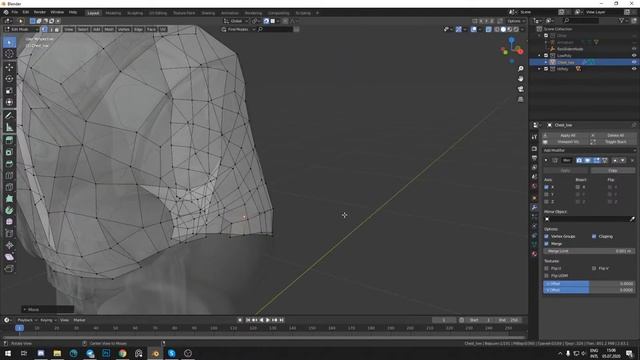
Task: Select the Edge Slide tool
Action: click(9, 234)
